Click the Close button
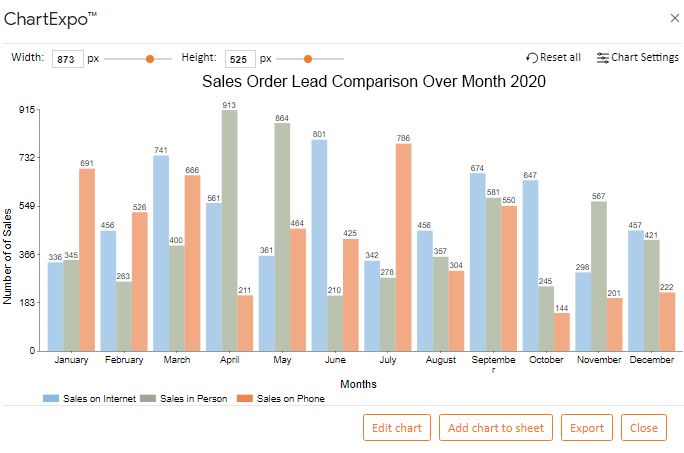Screen dimensions: 684x453 [x=644, y=428]
